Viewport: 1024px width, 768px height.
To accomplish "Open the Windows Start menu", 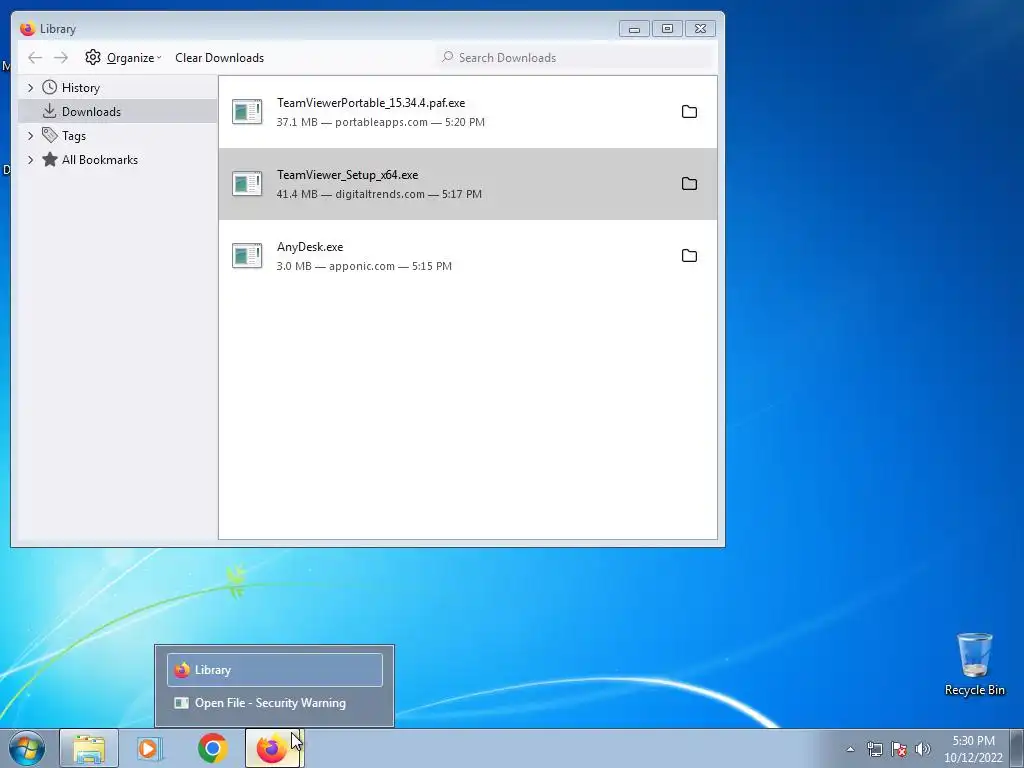I will pos(27,748).
